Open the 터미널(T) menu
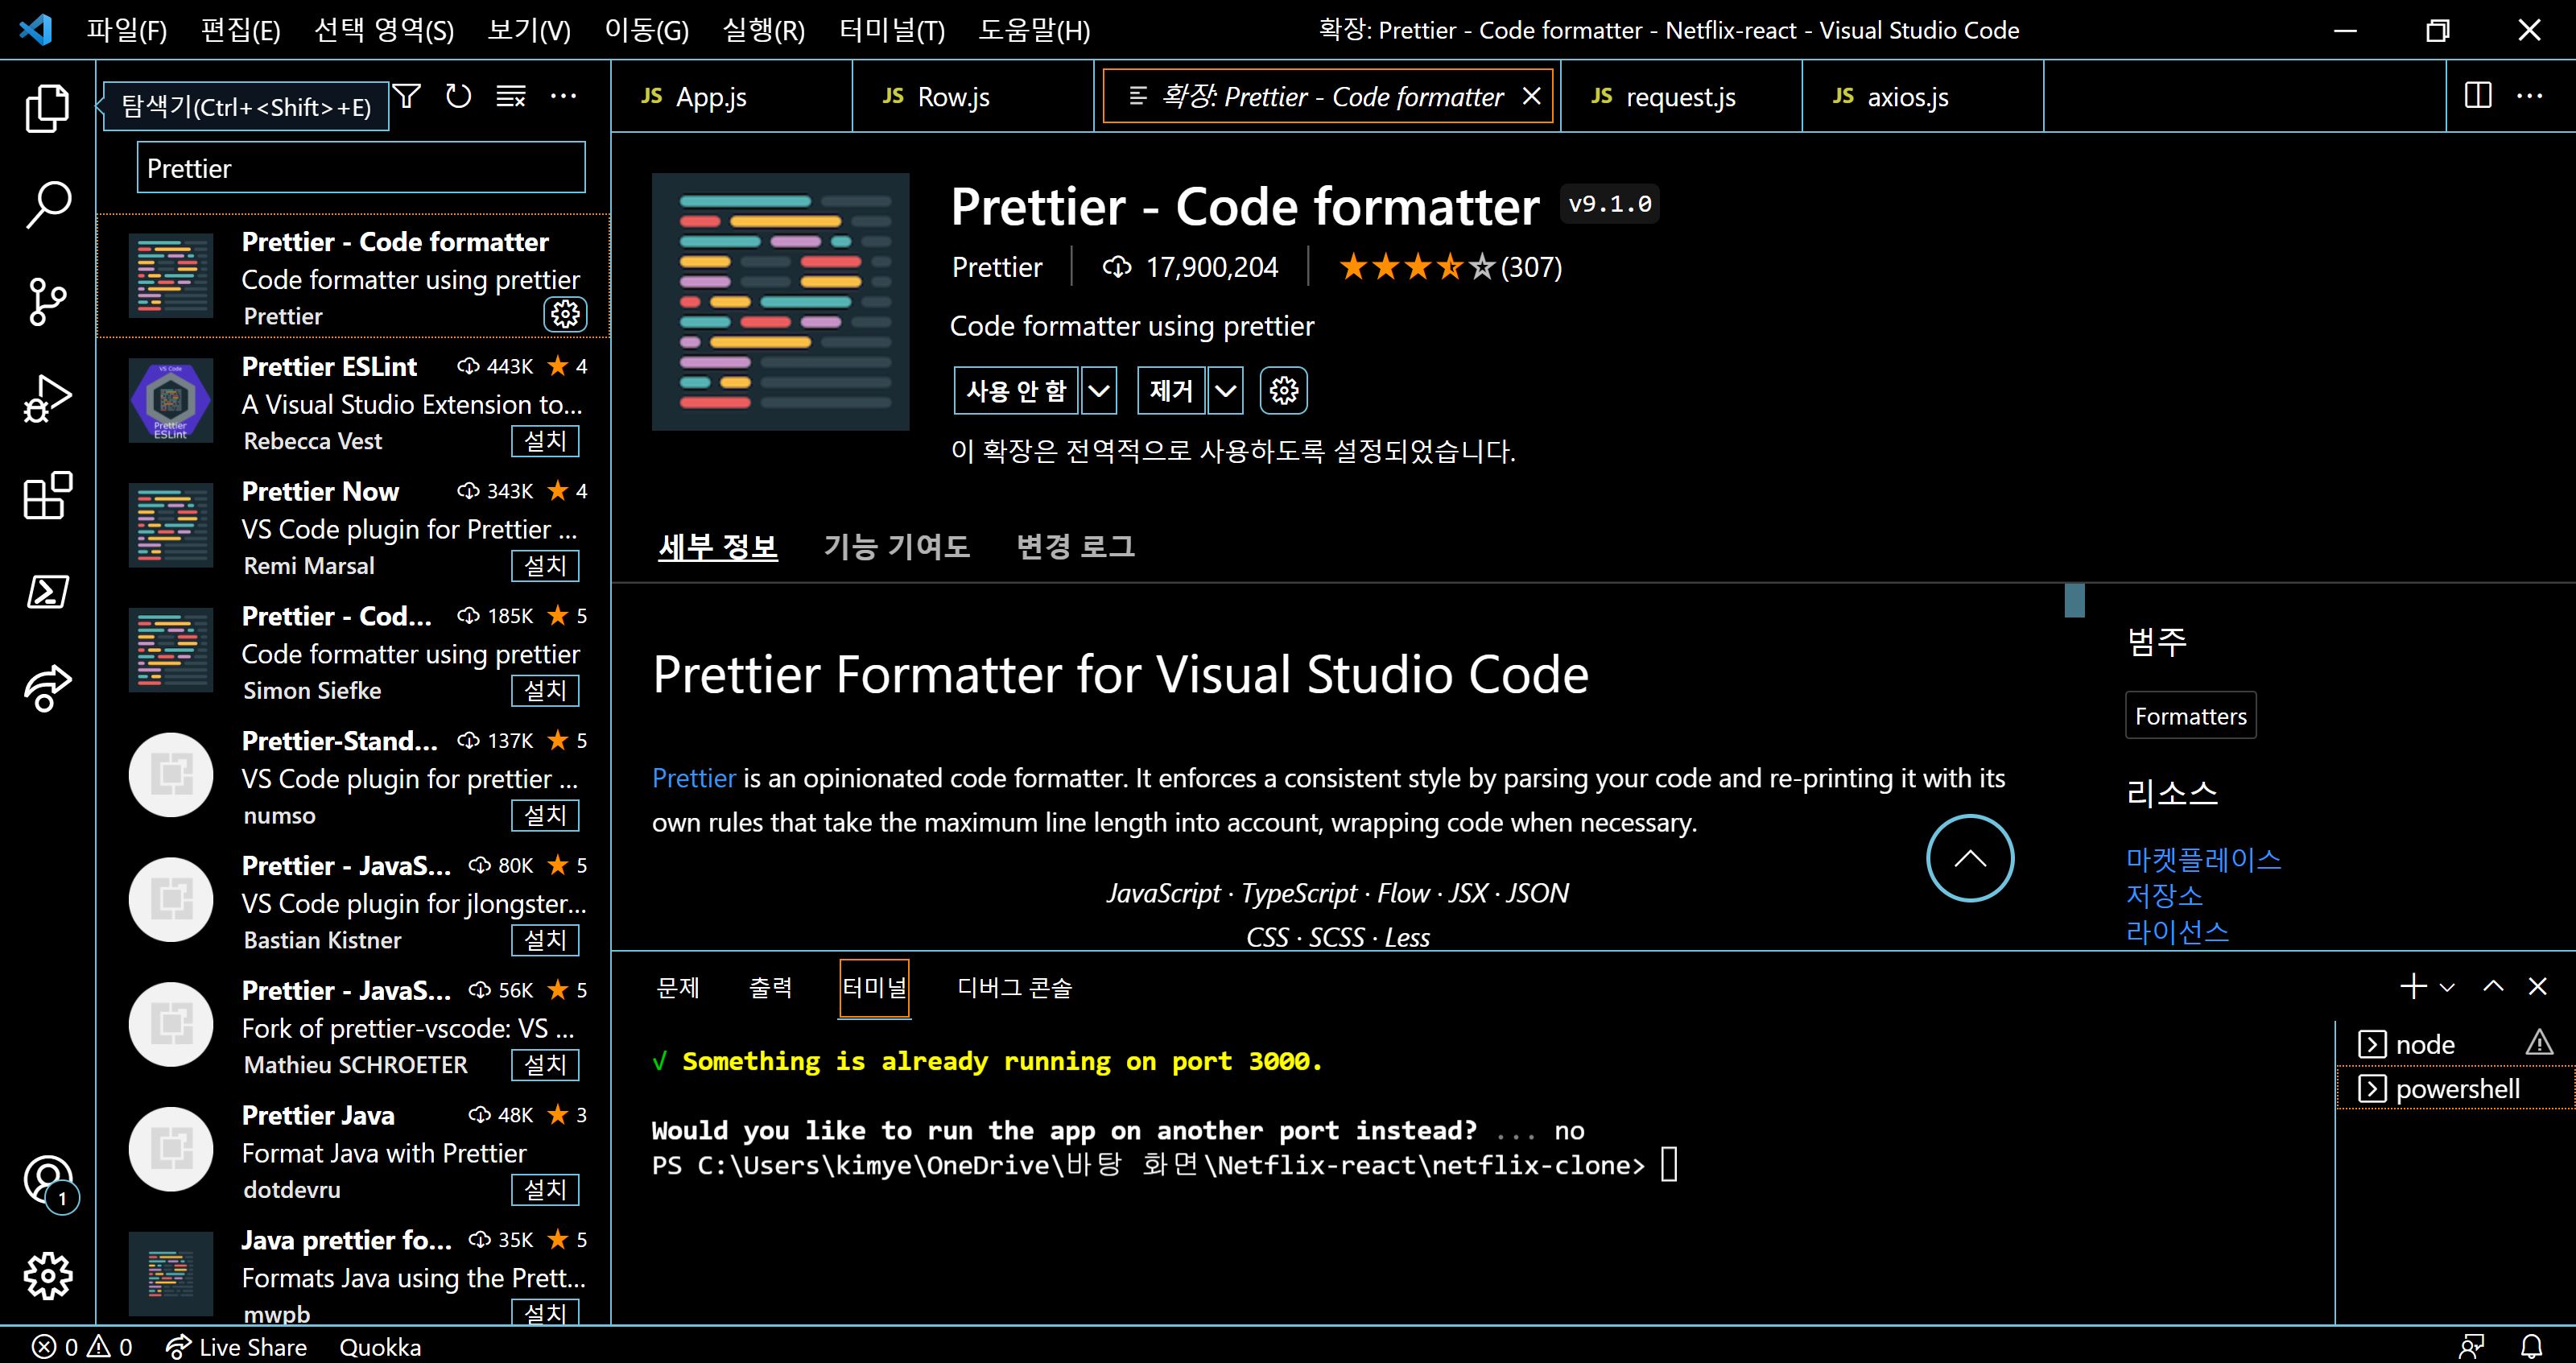The width and height of the screenshot is (2576, 1363). [x=891, y=30]
